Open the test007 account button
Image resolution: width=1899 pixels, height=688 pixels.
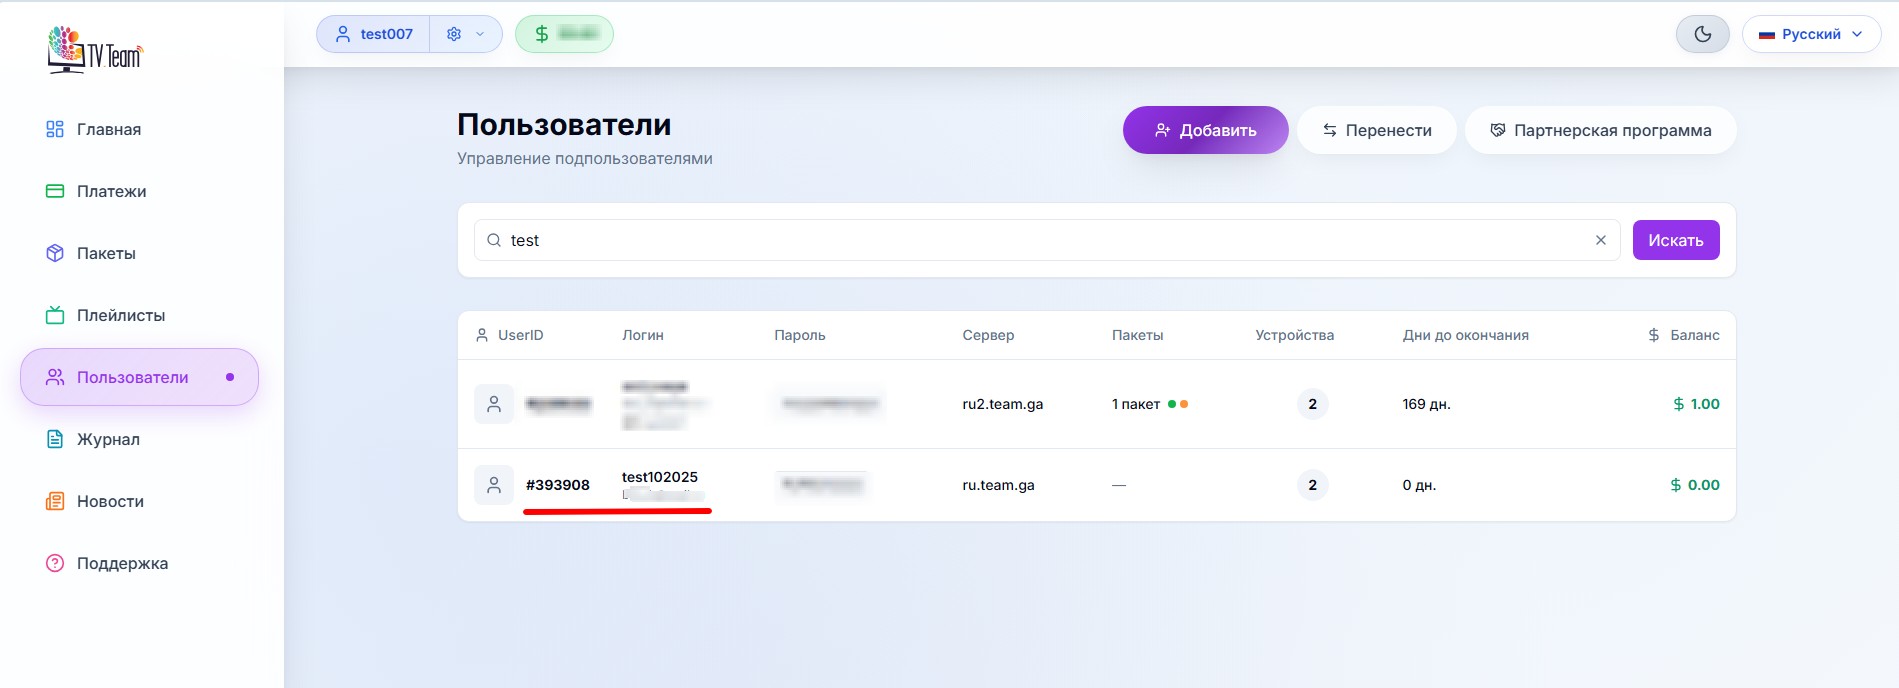[x=374, y=34]
